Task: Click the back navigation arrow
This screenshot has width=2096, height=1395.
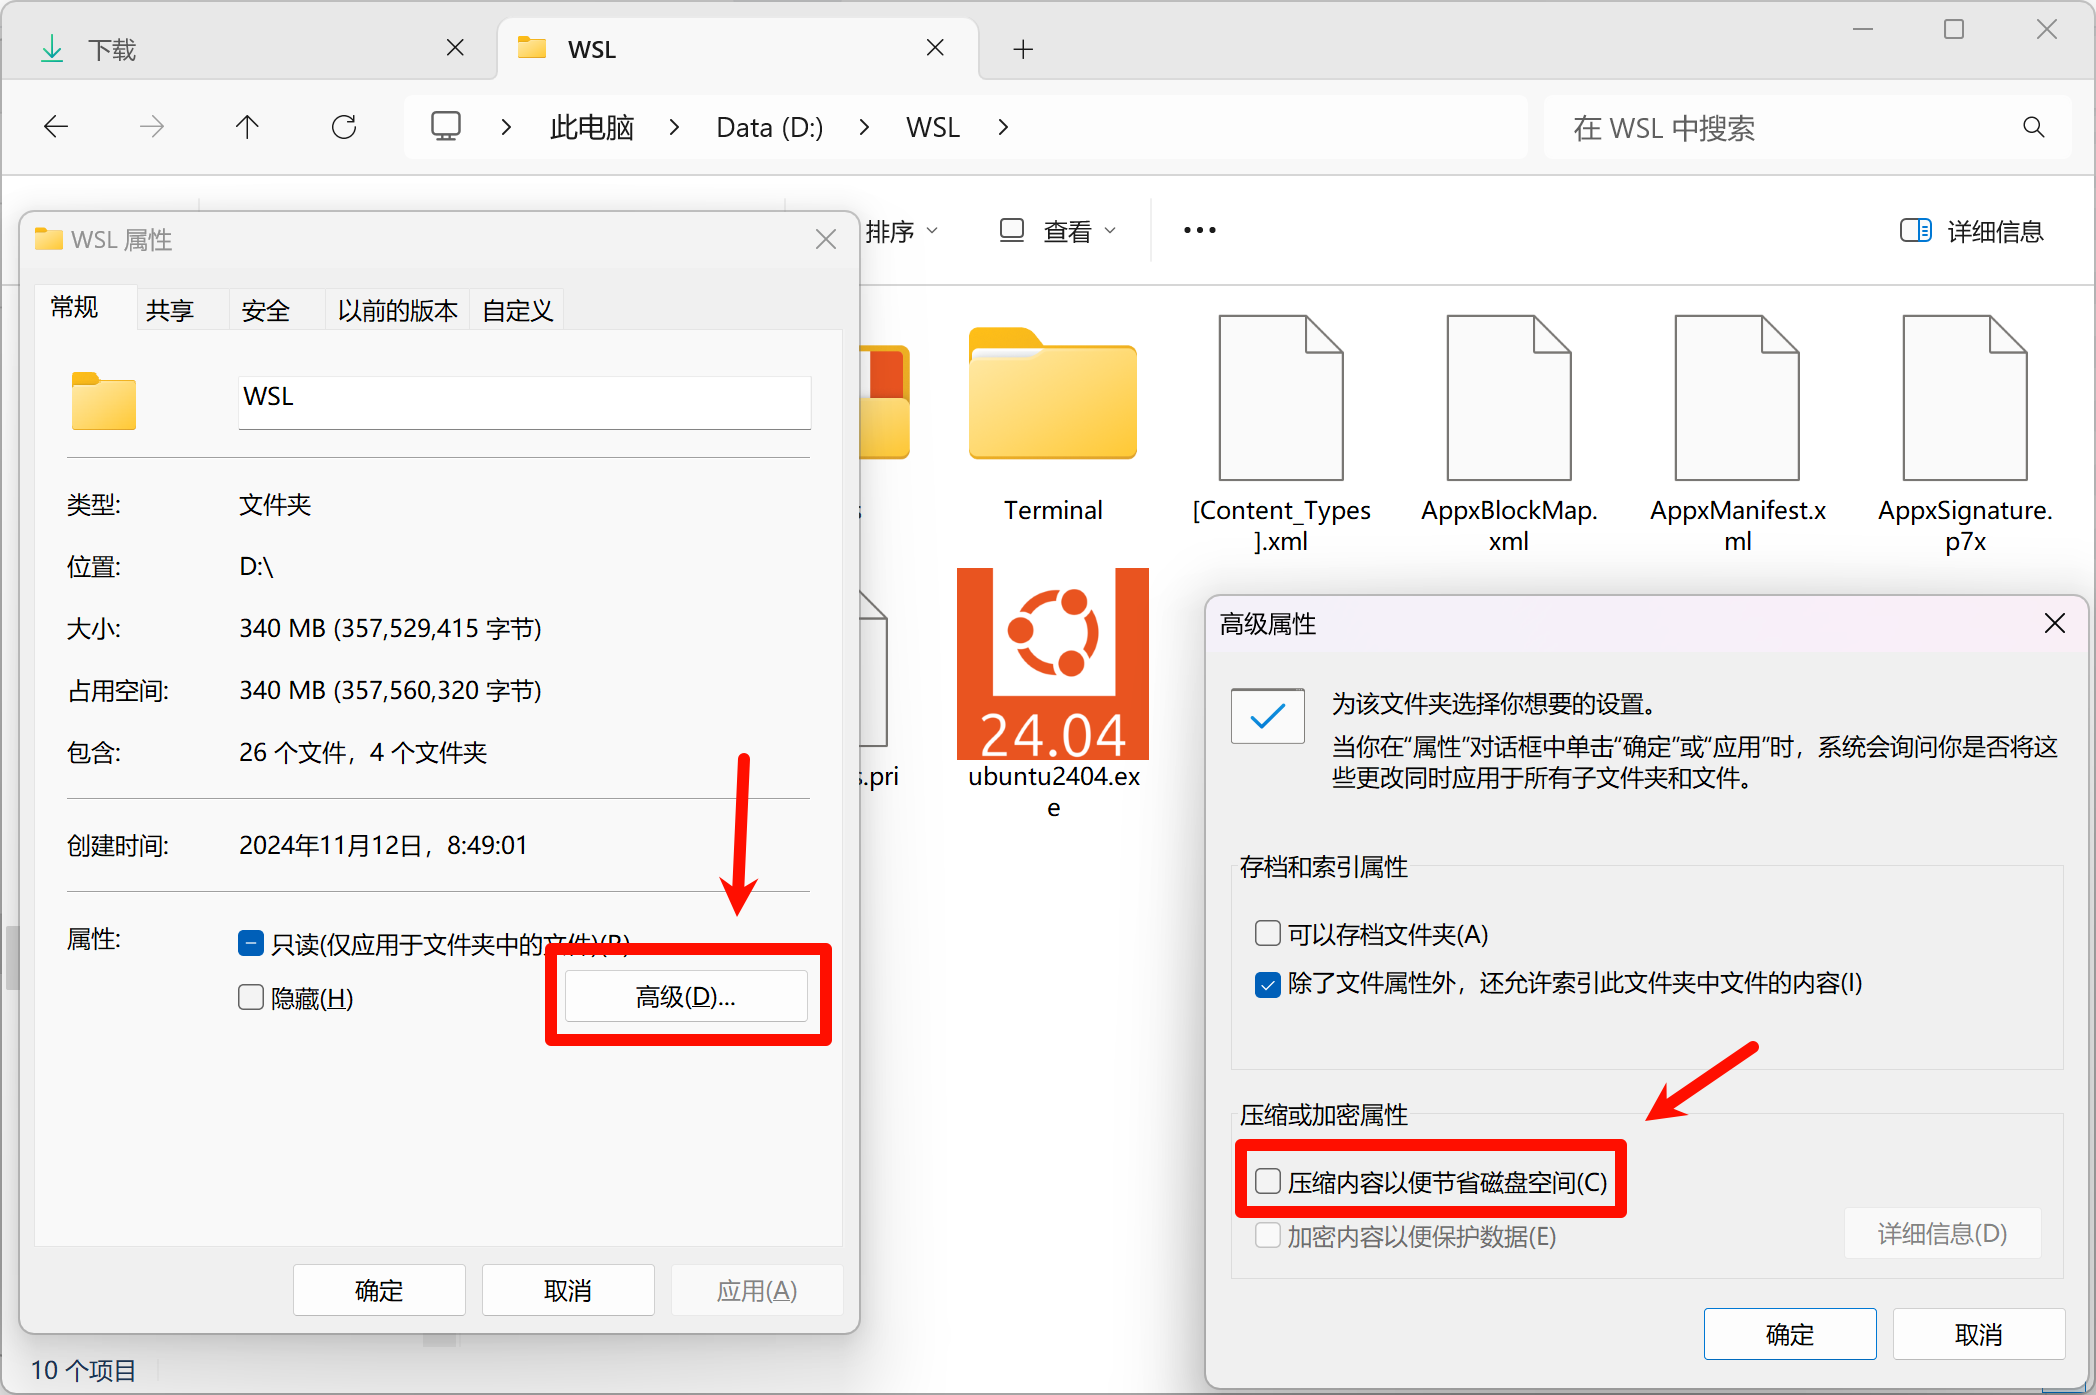Action: 57,127
